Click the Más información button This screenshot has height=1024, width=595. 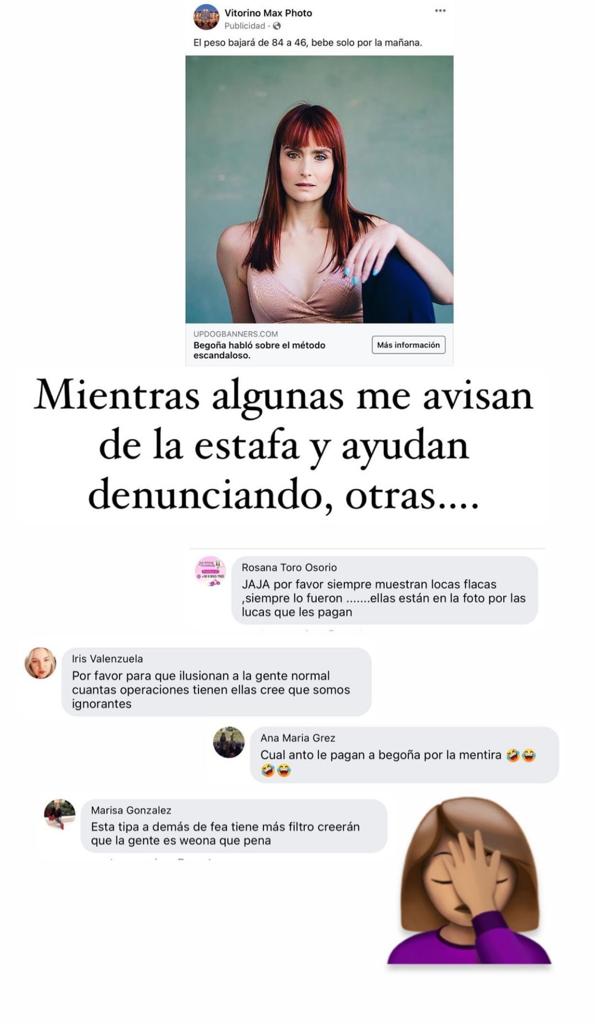tap(408, 345)
